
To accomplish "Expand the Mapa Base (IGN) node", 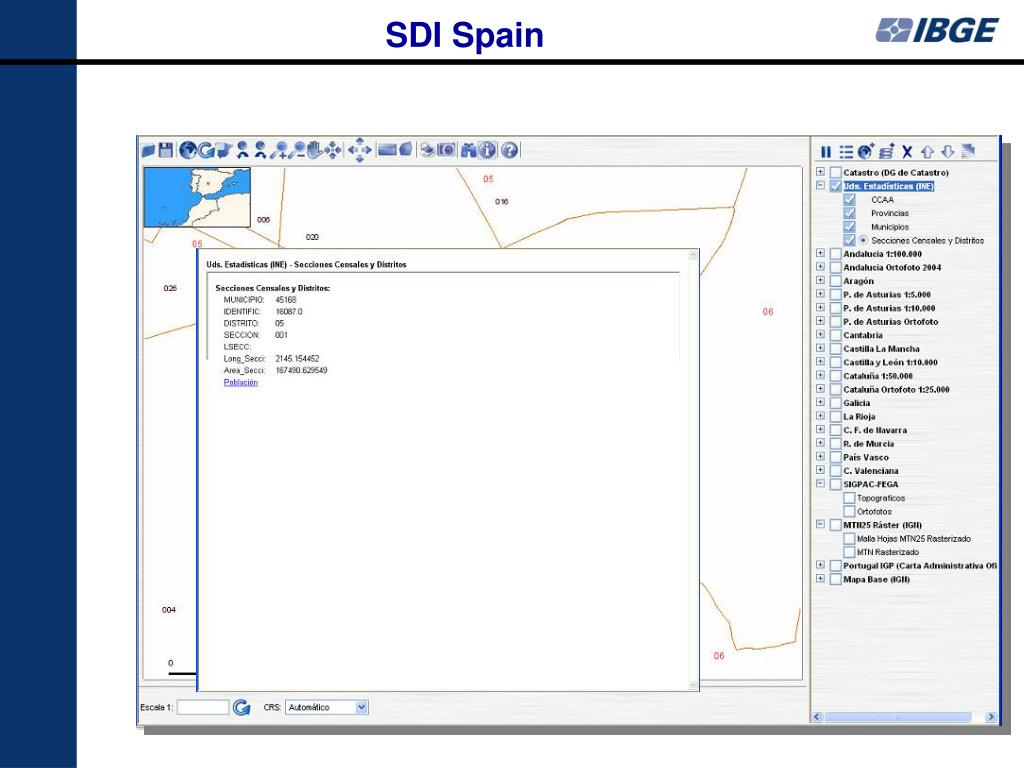I will click(820, 579).
